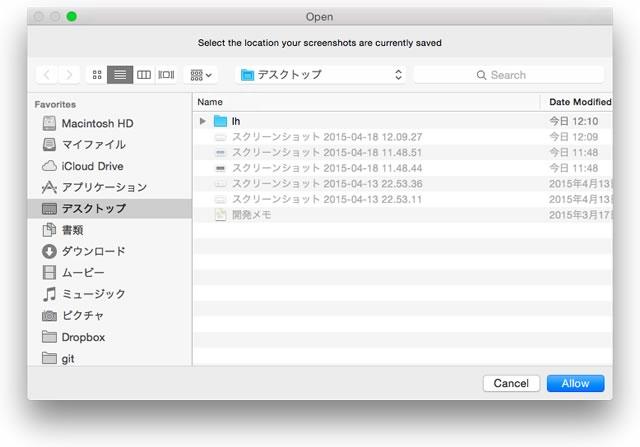Switch to list view mode
The image size is (640, 447).
coord(120,75)
